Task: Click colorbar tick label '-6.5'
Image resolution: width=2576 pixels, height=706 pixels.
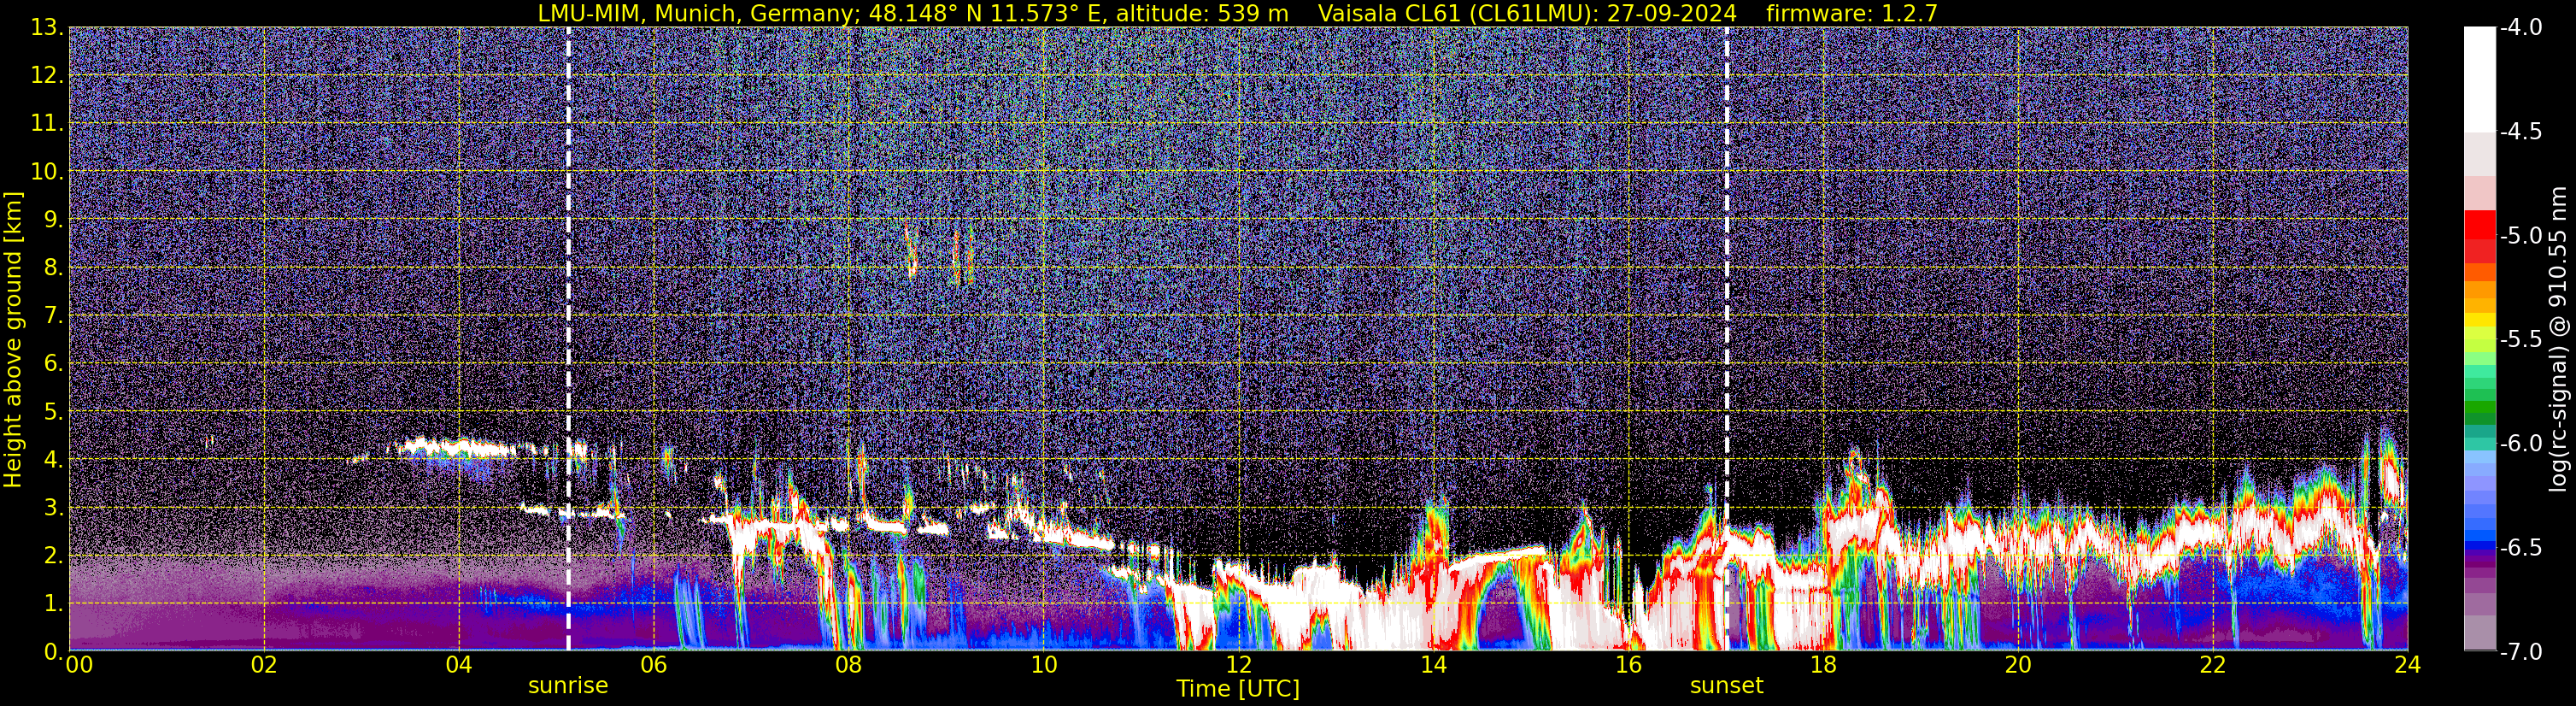Action: click(x=2520, y=547)
